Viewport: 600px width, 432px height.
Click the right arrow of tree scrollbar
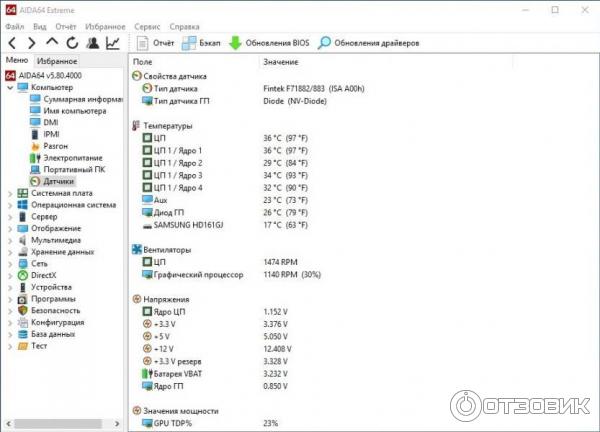point(117,424)
